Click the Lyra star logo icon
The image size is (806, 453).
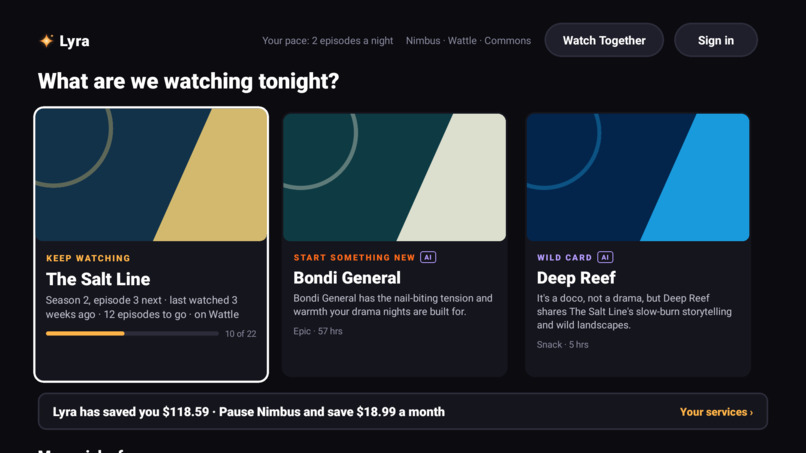(x=46, y=41)
